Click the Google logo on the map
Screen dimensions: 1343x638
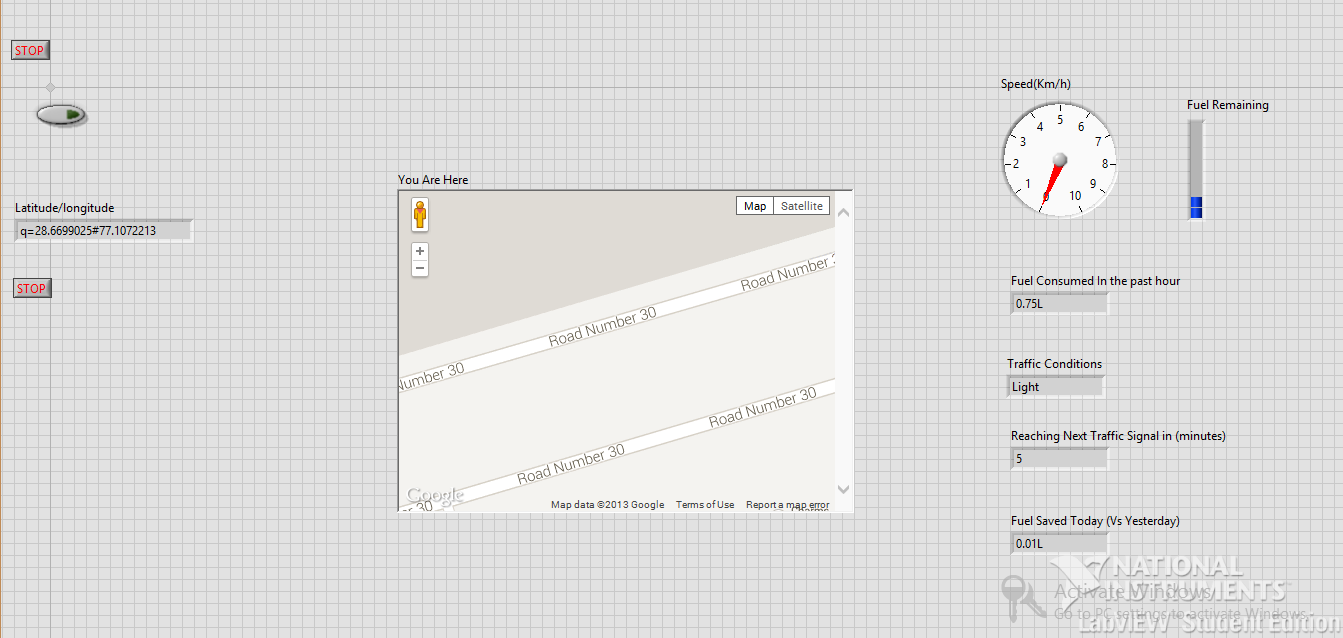(434, 494)
